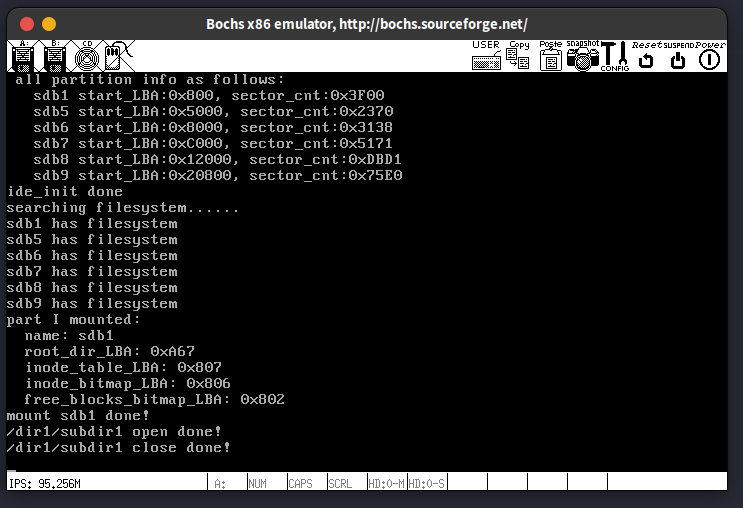This screenshot has width=743, height=508.
Task: Click the 'sdb1 has filesystem' line
Action: click(92, 224)
